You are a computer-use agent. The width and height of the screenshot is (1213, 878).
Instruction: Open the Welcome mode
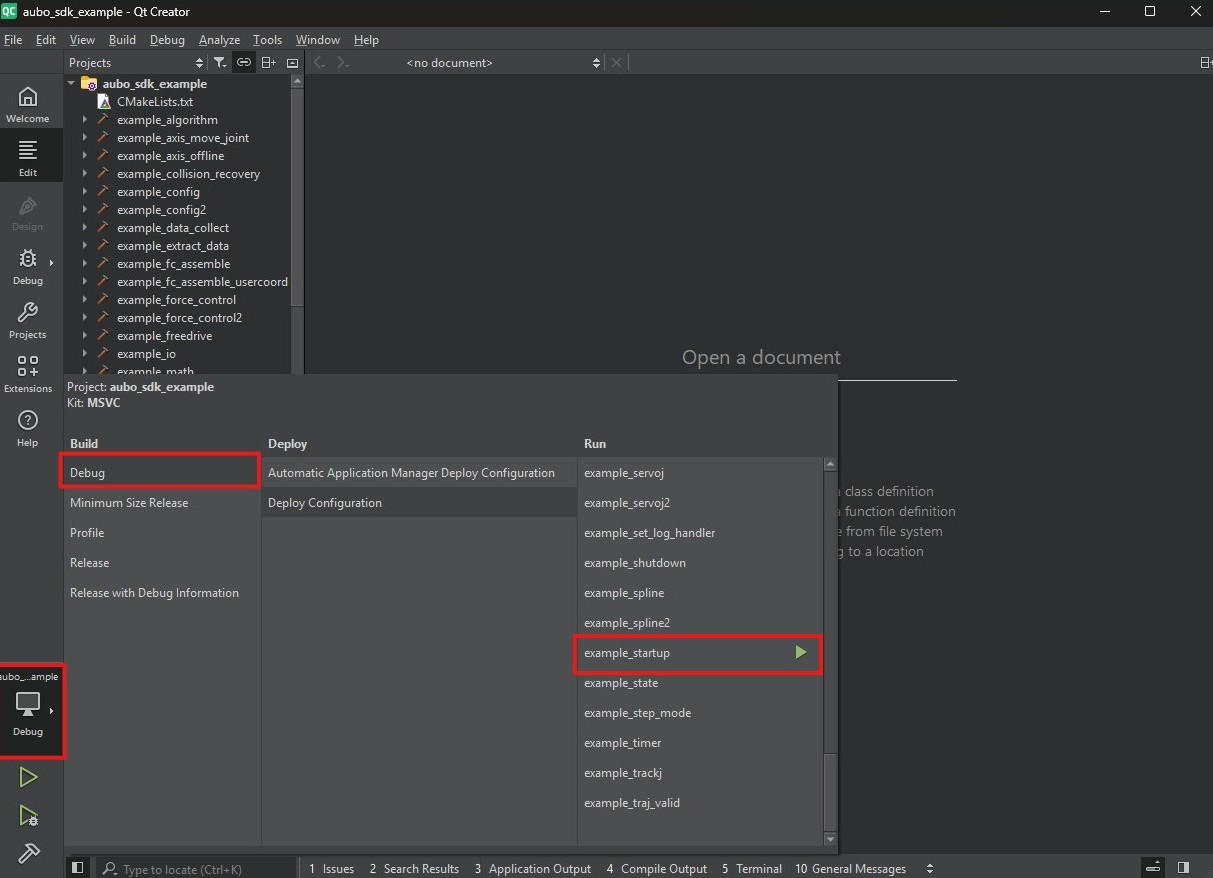tap(28, 104)
